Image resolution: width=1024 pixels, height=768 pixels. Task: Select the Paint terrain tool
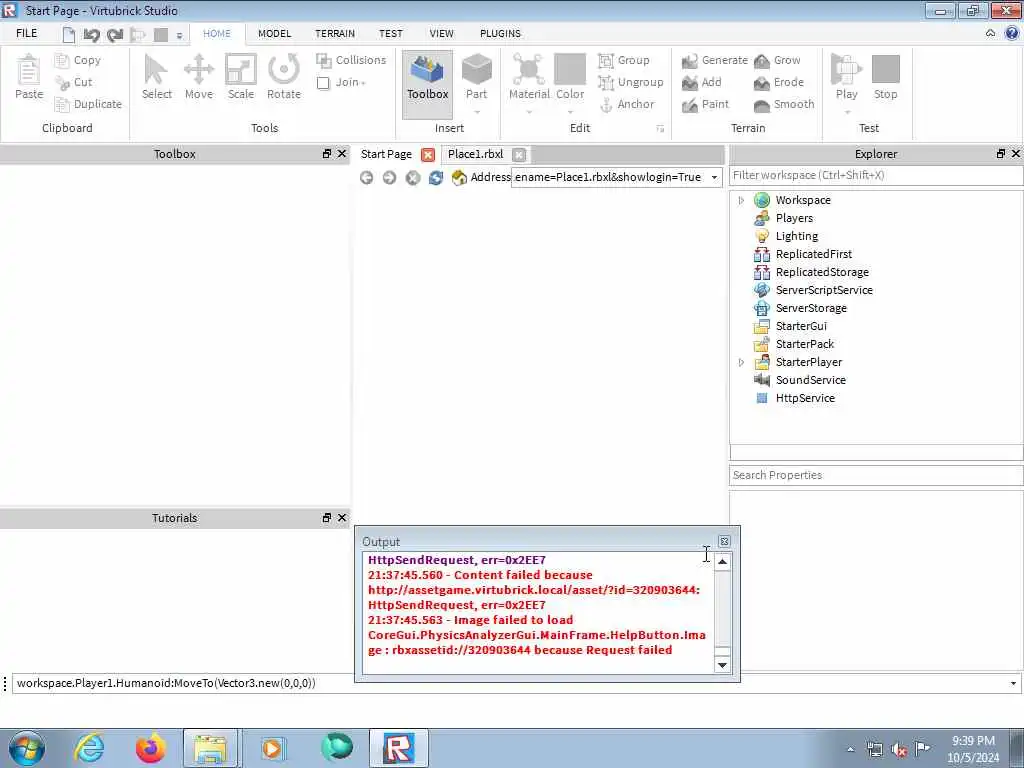coord(705,104)
